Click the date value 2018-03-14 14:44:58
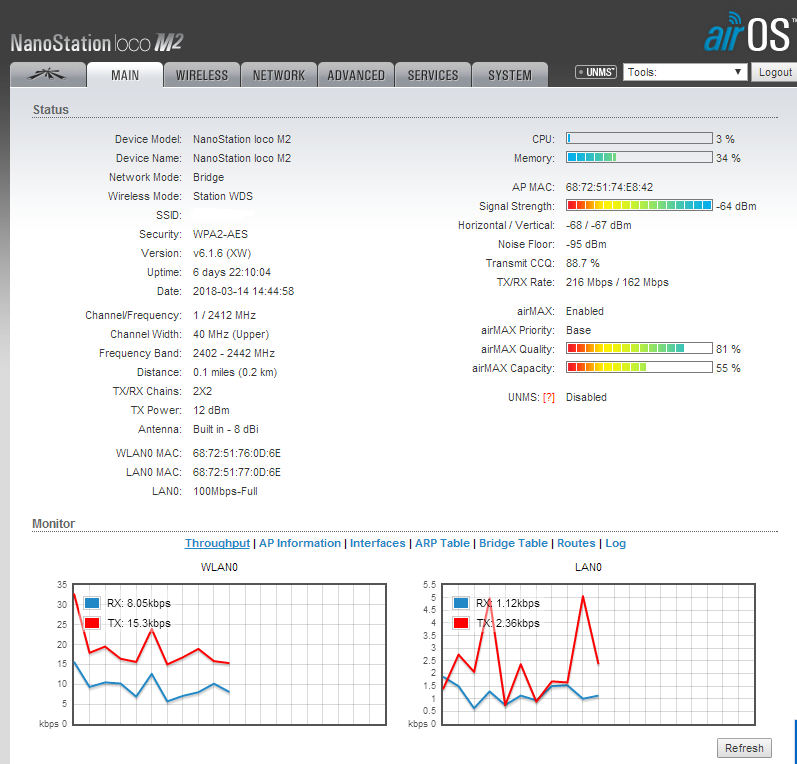Viewport: 797px width, 764px height. click(243, 291)
